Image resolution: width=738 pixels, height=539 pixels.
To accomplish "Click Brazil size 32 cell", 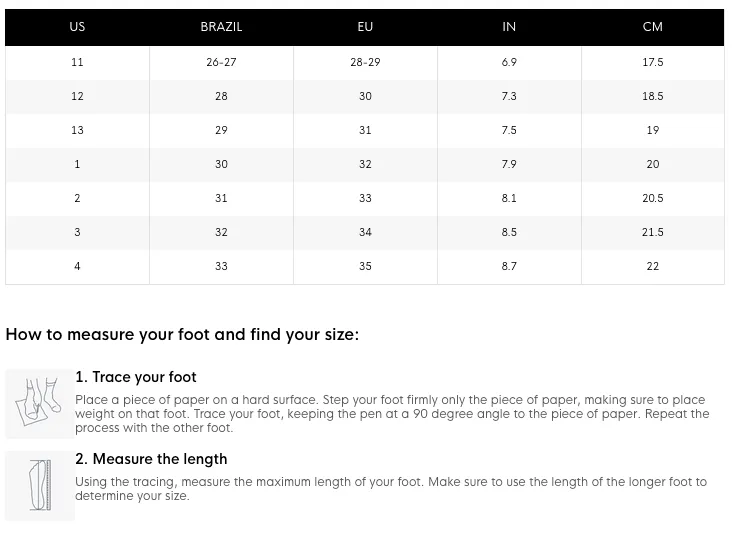I will (x=221, y=232).
